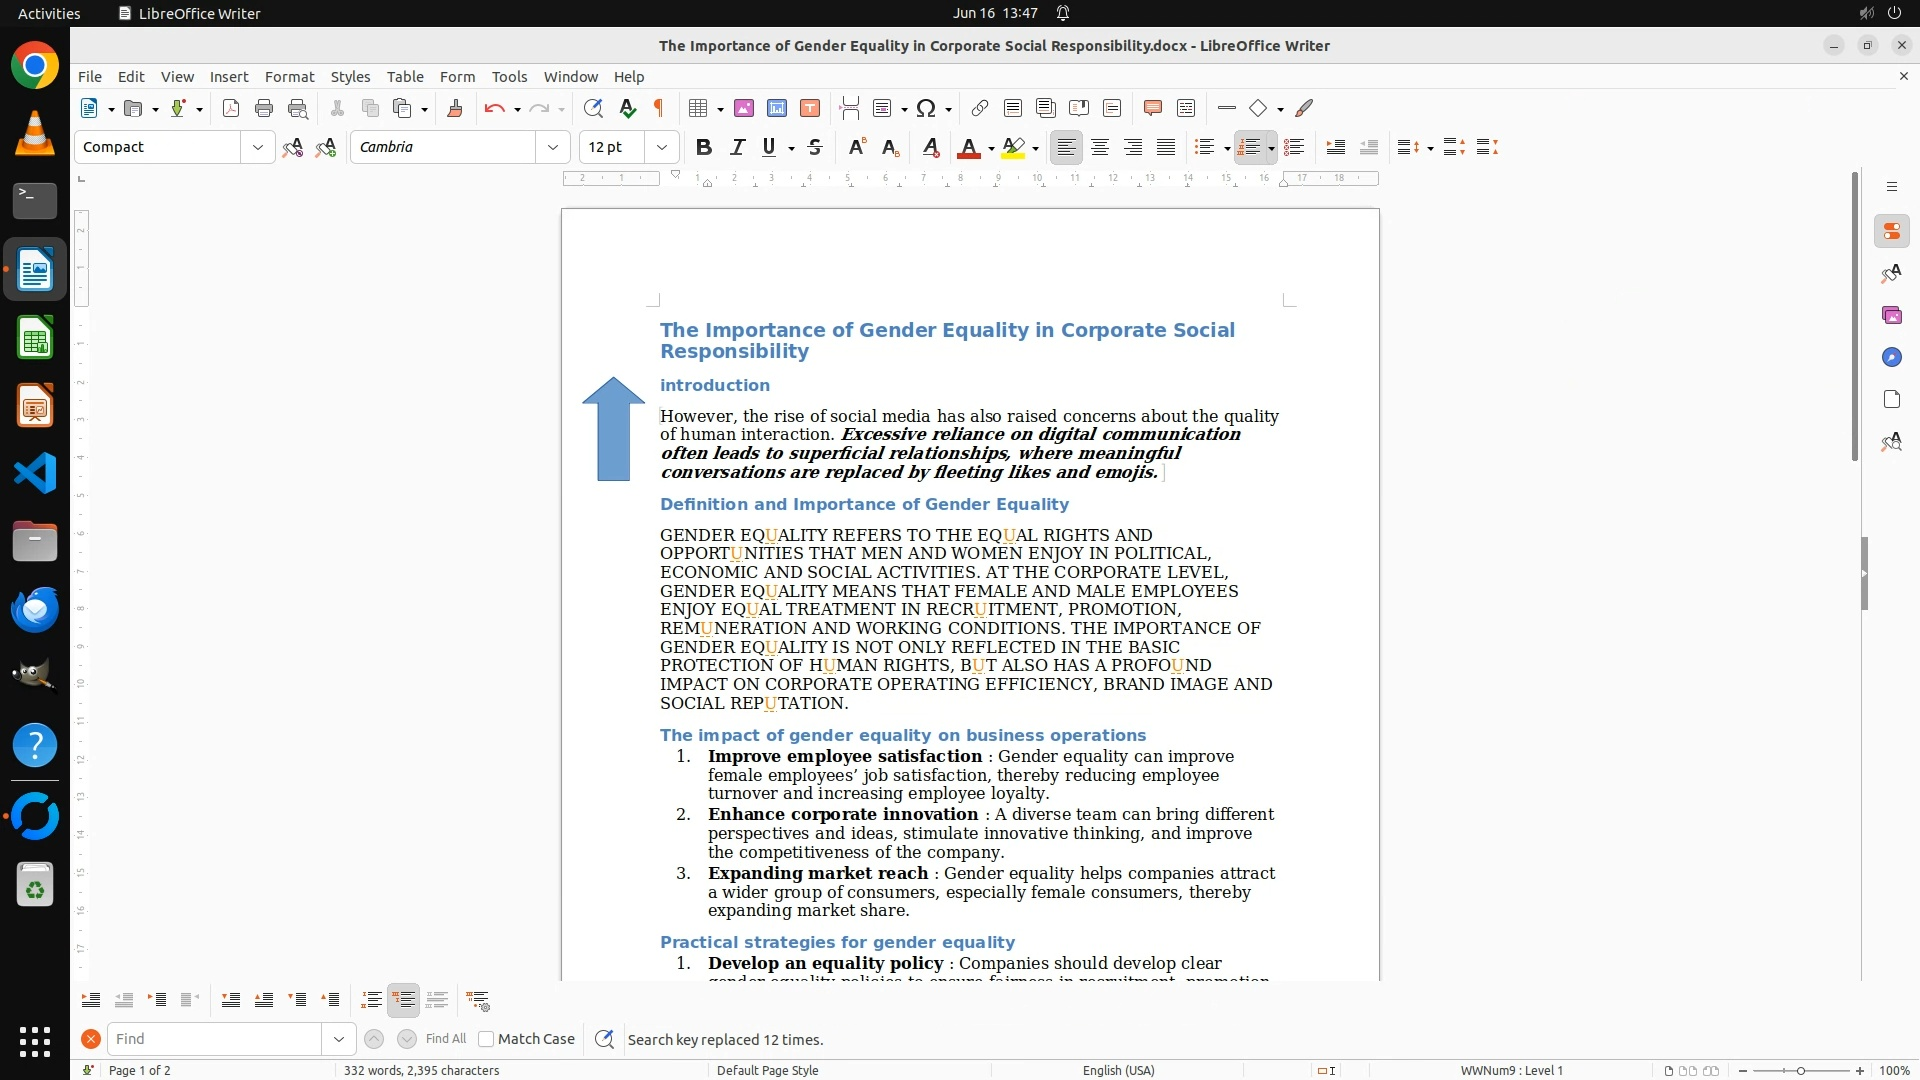This screenshot has height=1080, width=1920.
Task: Click the Clone Formatting paintbrush icon
Action: click(x=455, y=108)
